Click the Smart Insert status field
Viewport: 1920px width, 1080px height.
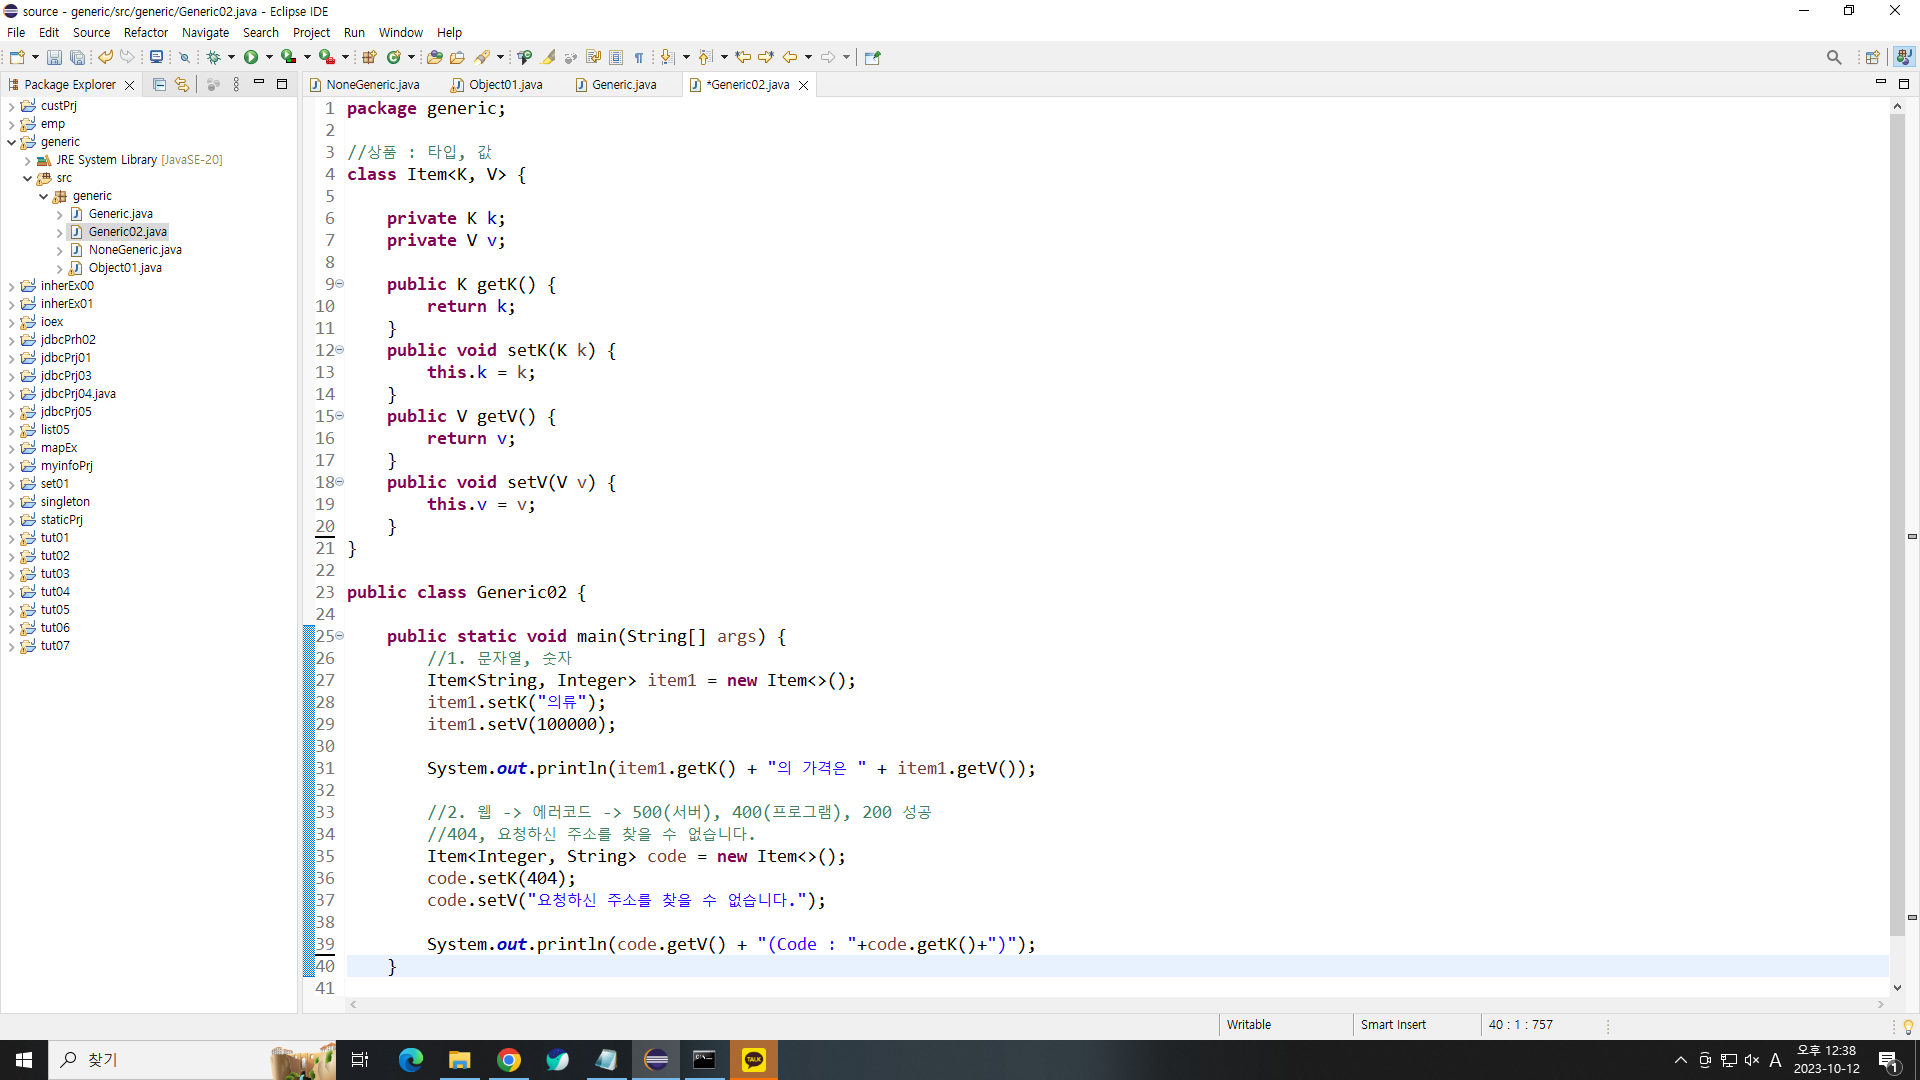click(1393, 1025)
